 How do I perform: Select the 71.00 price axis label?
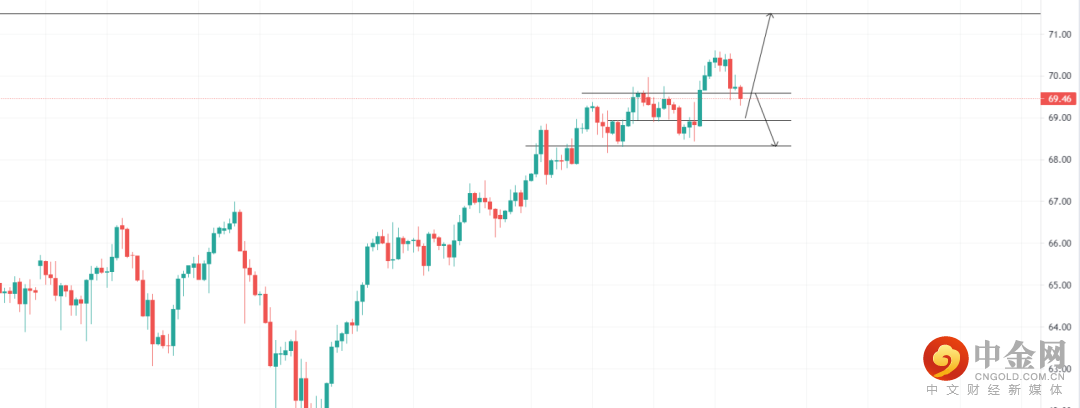click(1059, 34)
